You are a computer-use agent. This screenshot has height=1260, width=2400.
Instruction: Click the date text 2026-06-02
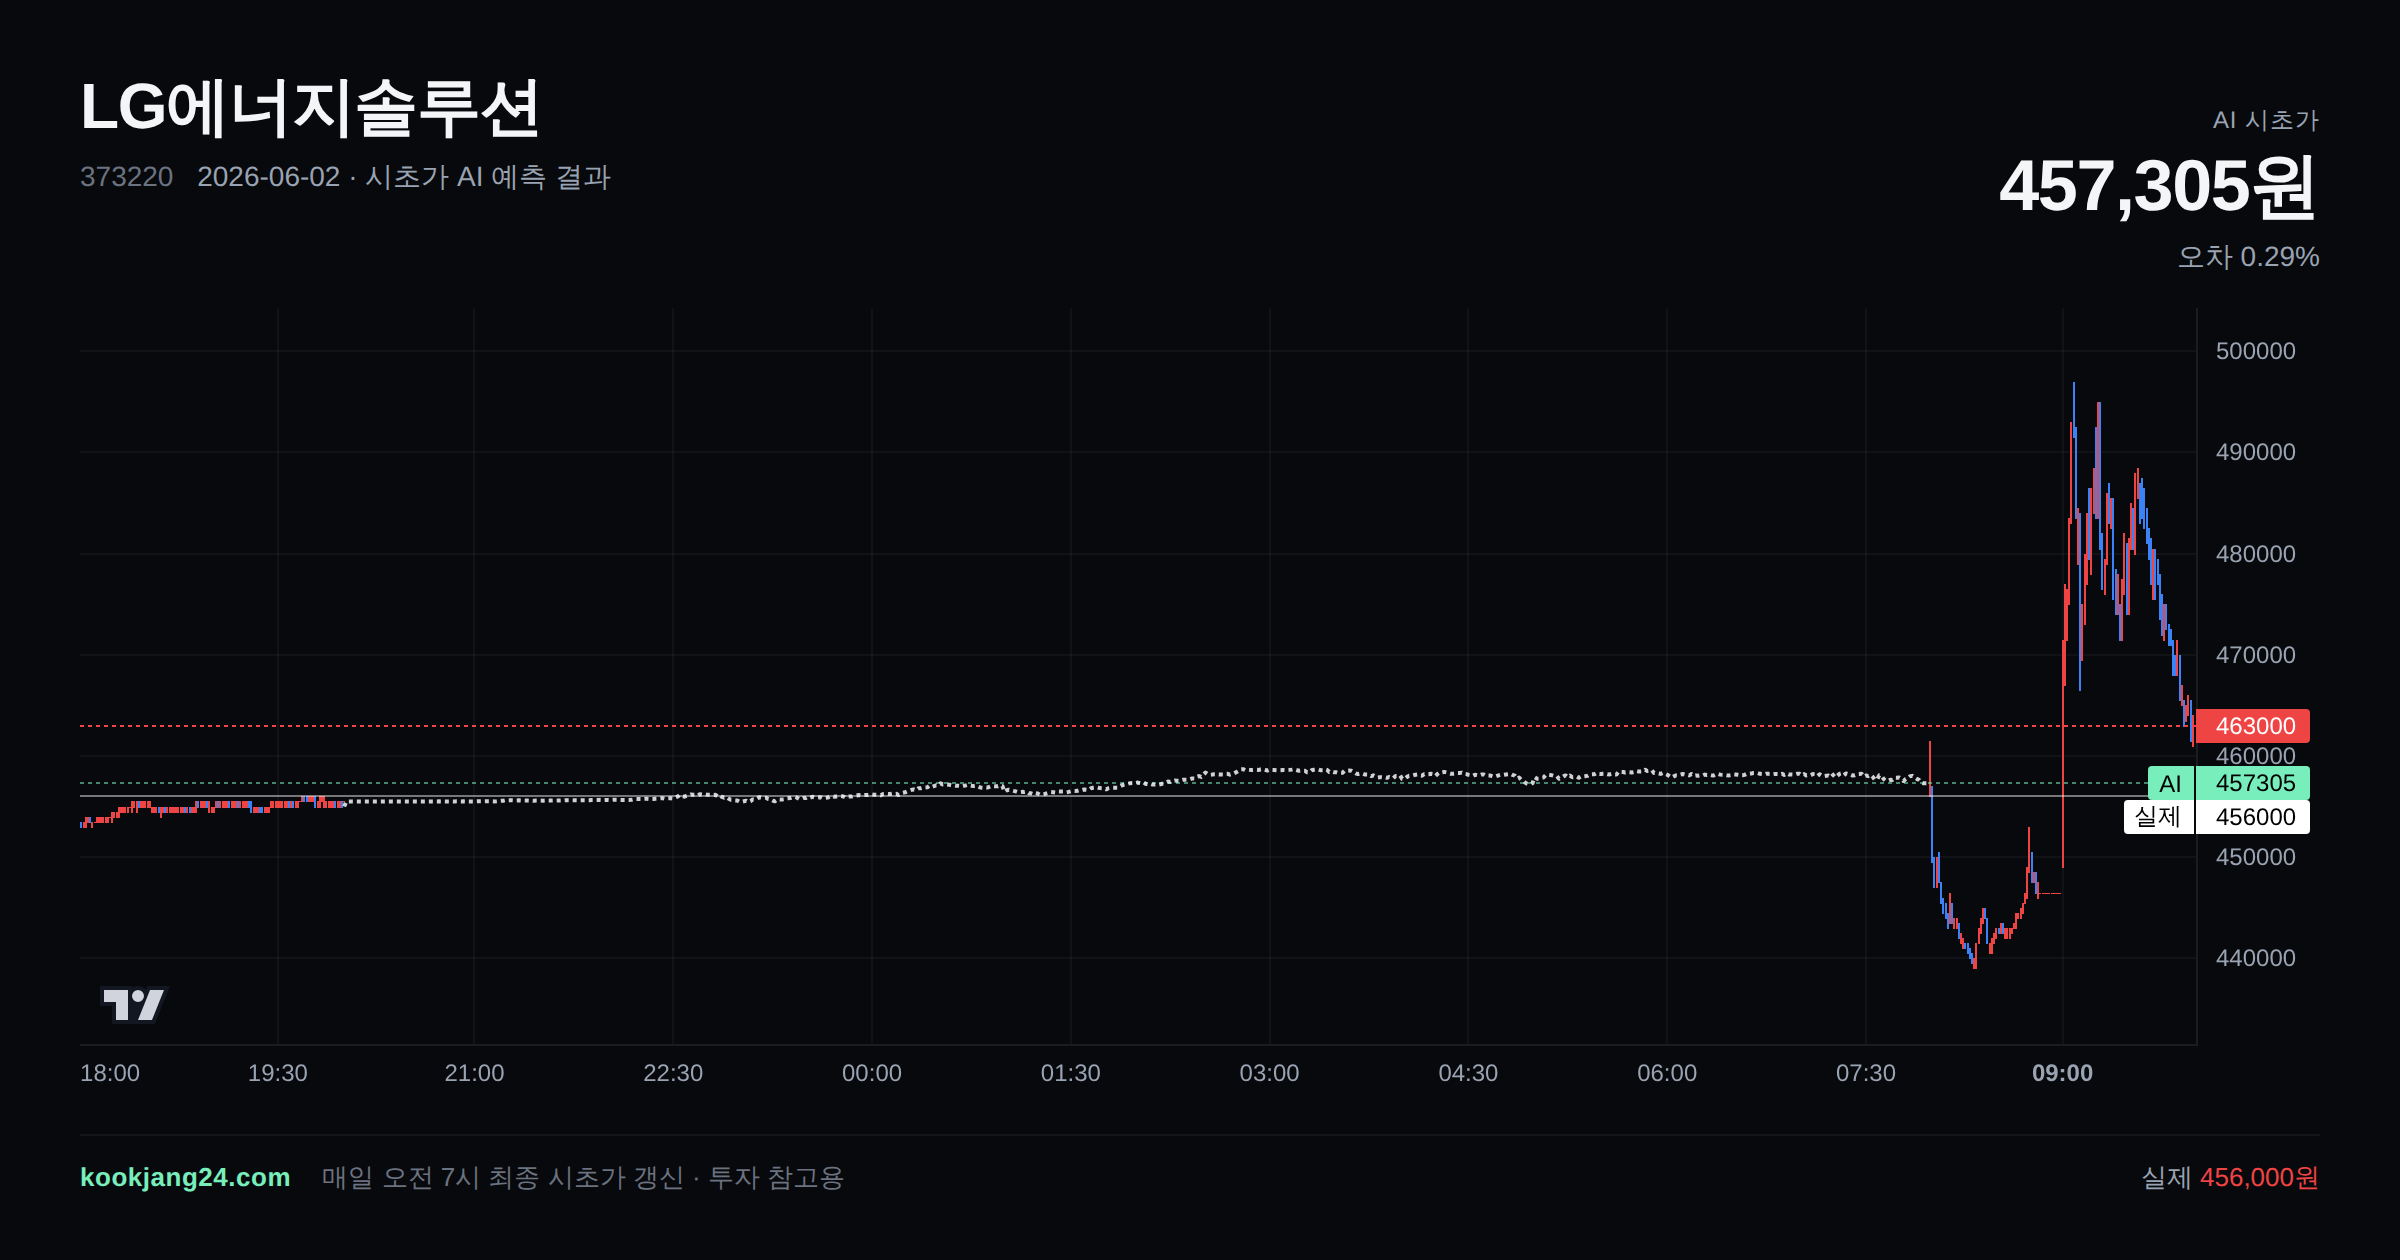point(268,177)
